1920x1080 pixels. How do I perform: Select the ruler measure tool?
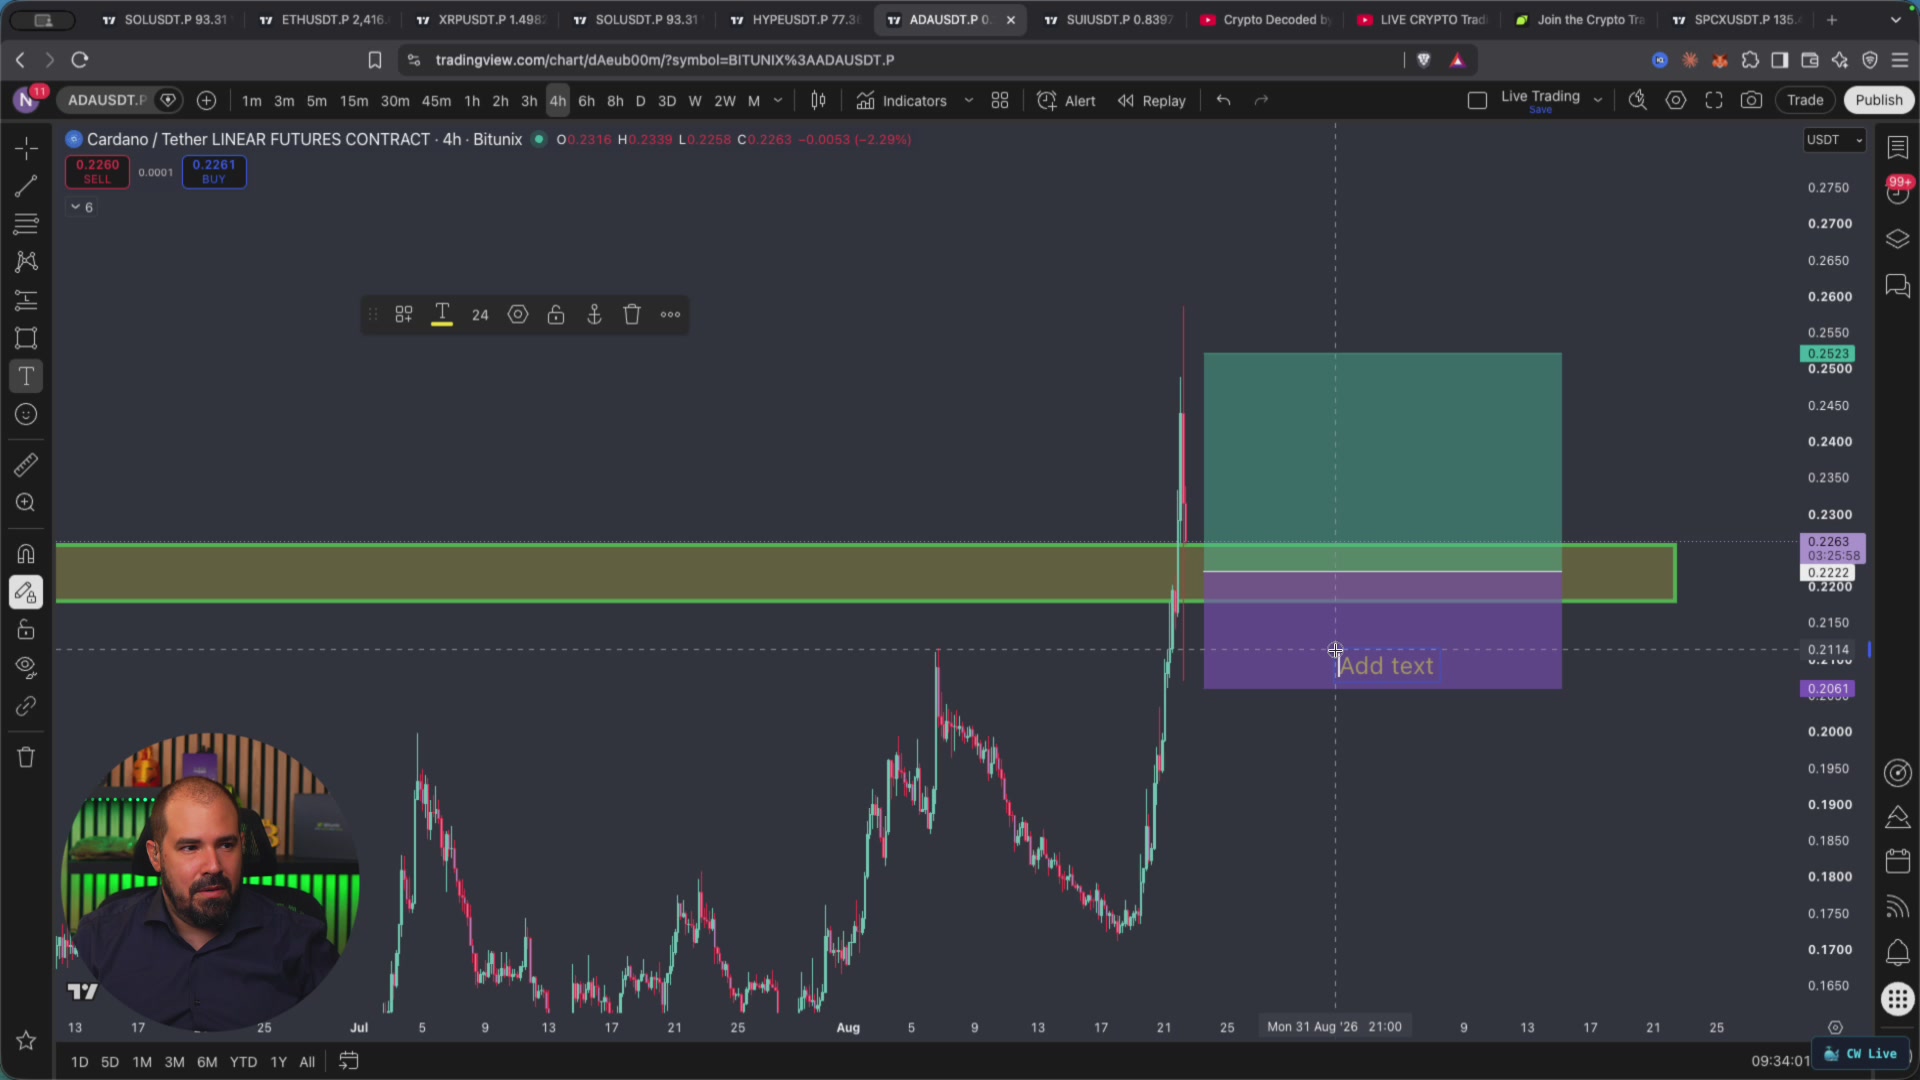click(26, 465)
